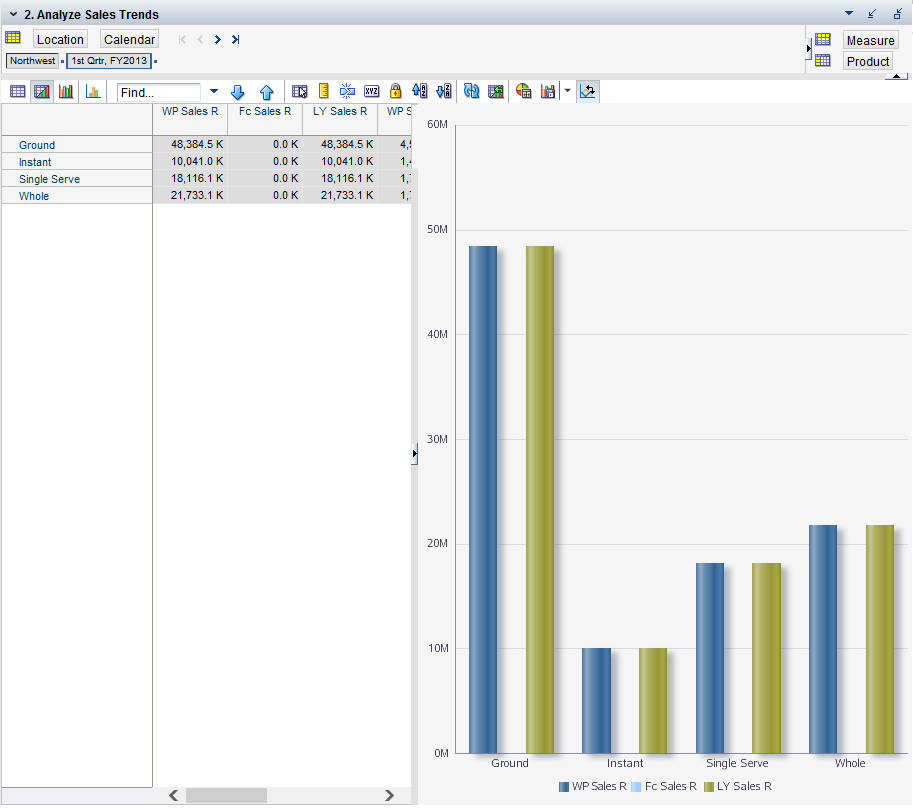
Task: Select the Northwest location page item
Action: click(x=33, y=61)
